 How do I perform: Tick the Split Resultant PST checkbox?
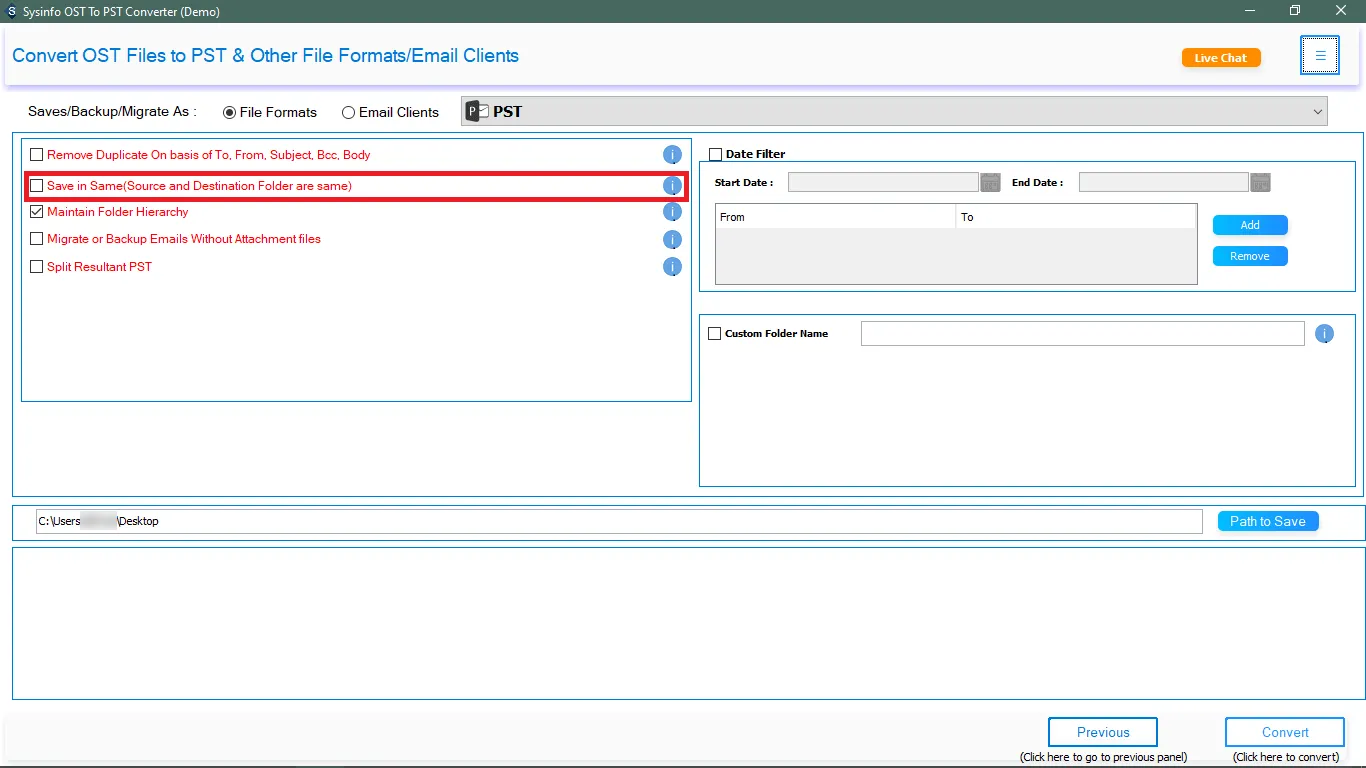coord(37,267)
